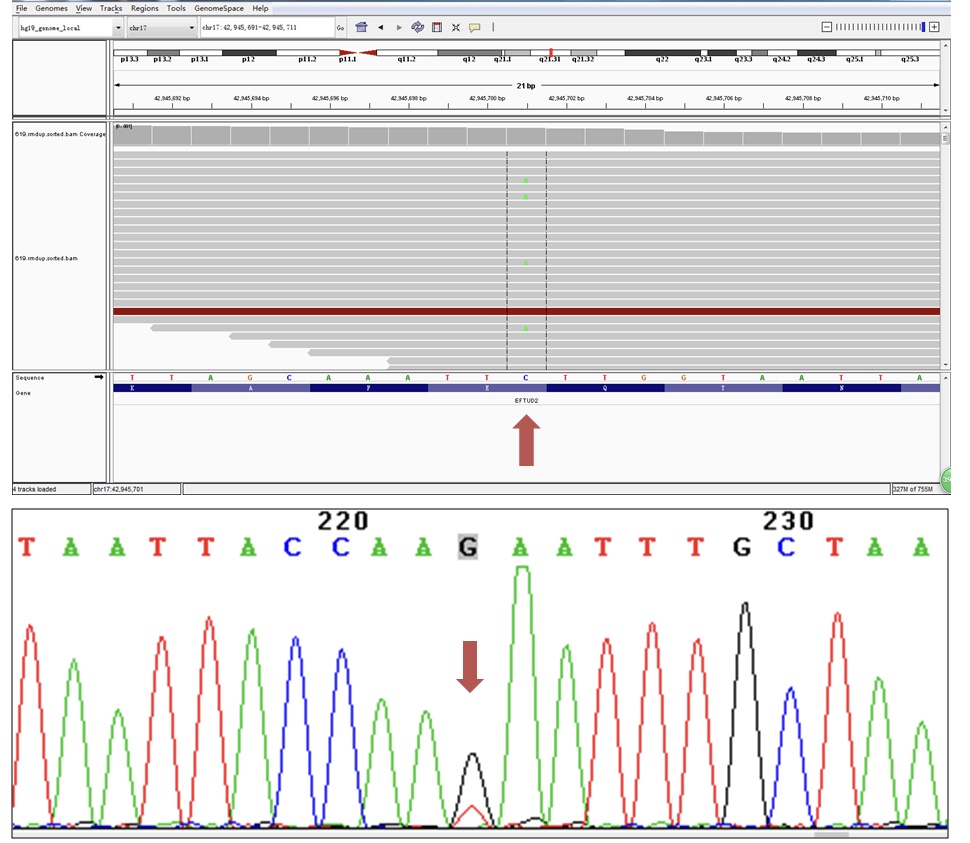The image size is (970, 843).
Task: Select the dark red highlighted read
Action: tap(526, 312)
